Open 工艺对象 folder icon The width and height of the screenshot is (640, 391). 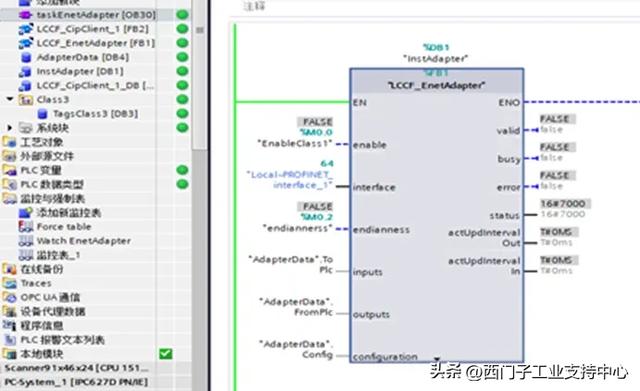[x=9, y=142]
